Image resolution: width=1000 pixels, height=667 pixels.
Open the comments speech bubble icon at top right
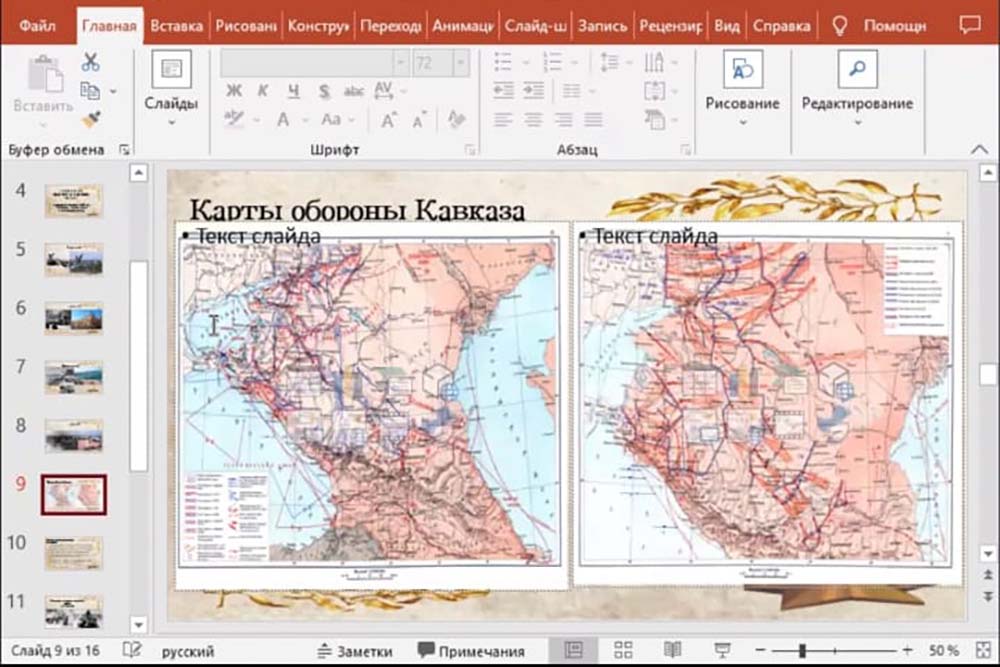[x=969, y=26]
